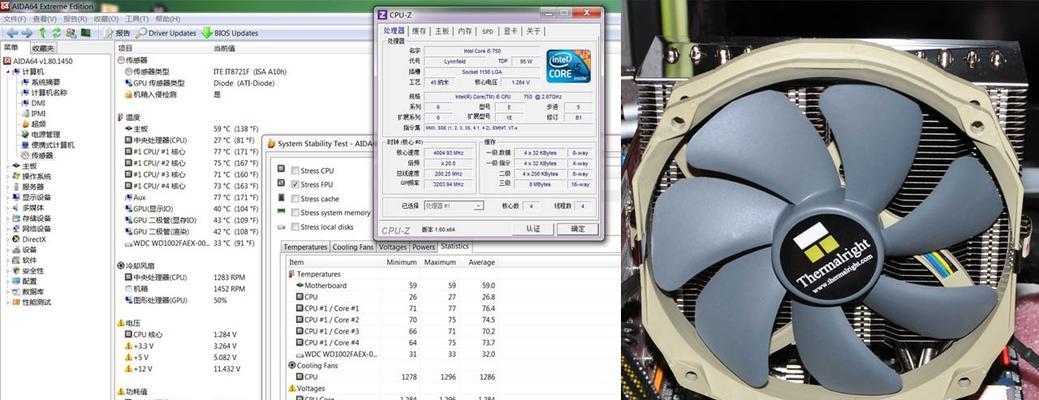The width and height of the screenshot is (1039, 400).
Task: Click the green monitor chart toolbar icon
Action: click(85, 33)
